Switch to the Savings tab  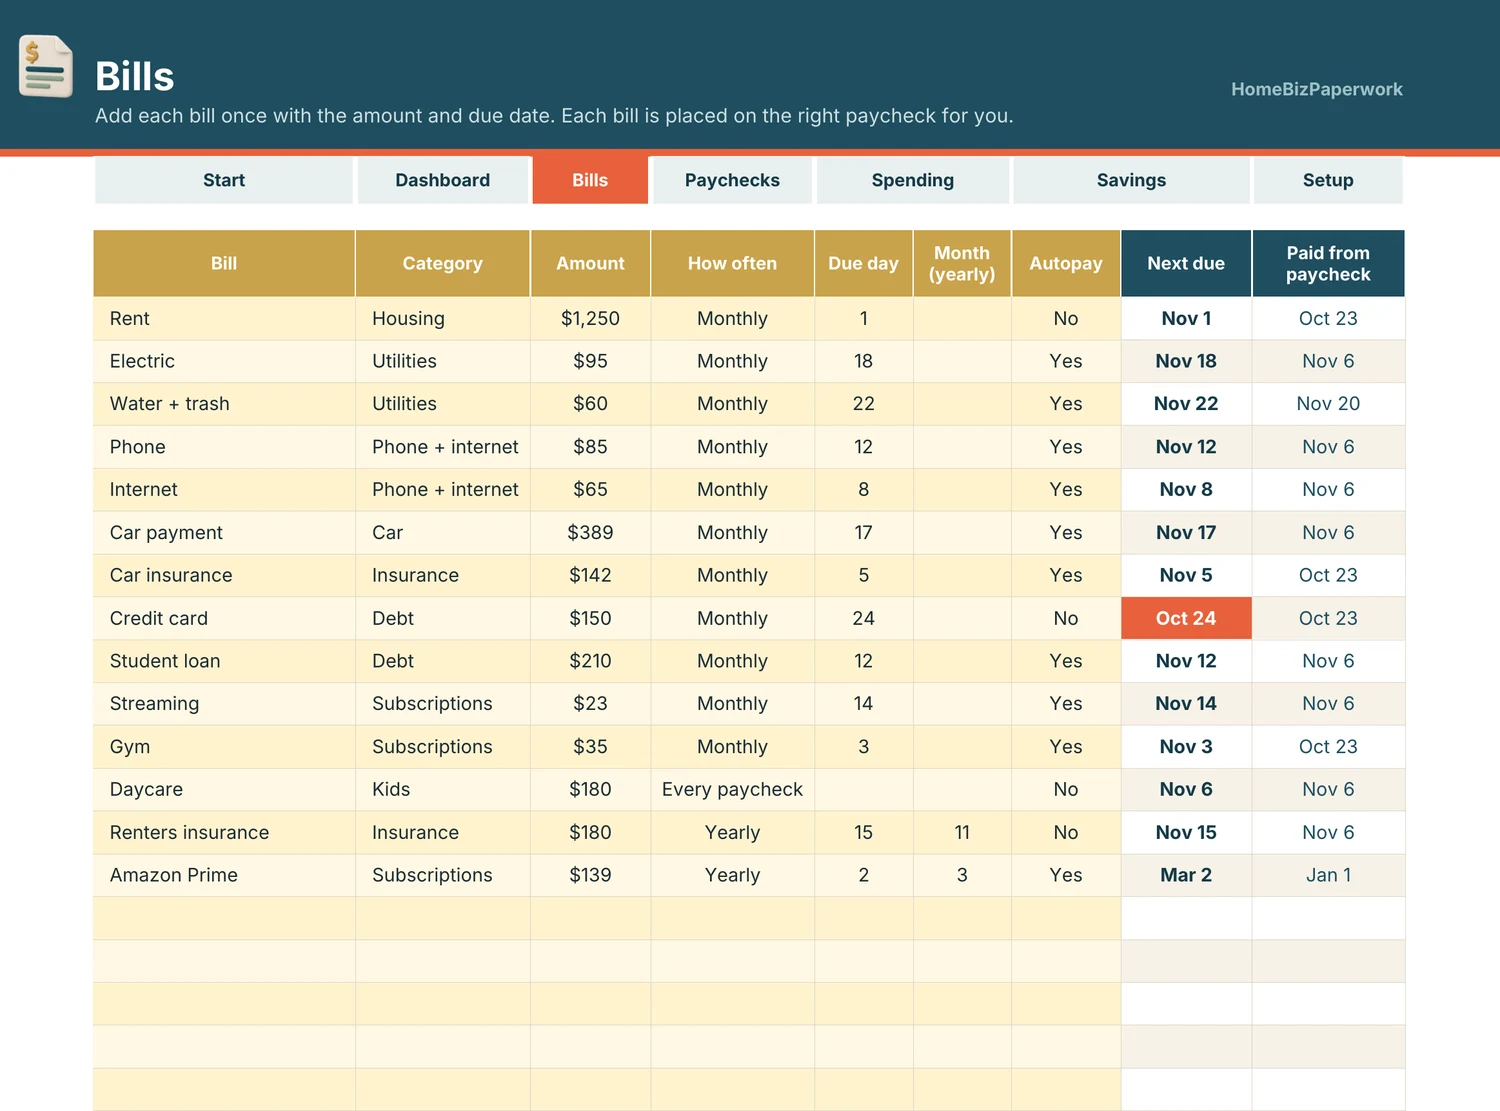(x=1131, y=180)
